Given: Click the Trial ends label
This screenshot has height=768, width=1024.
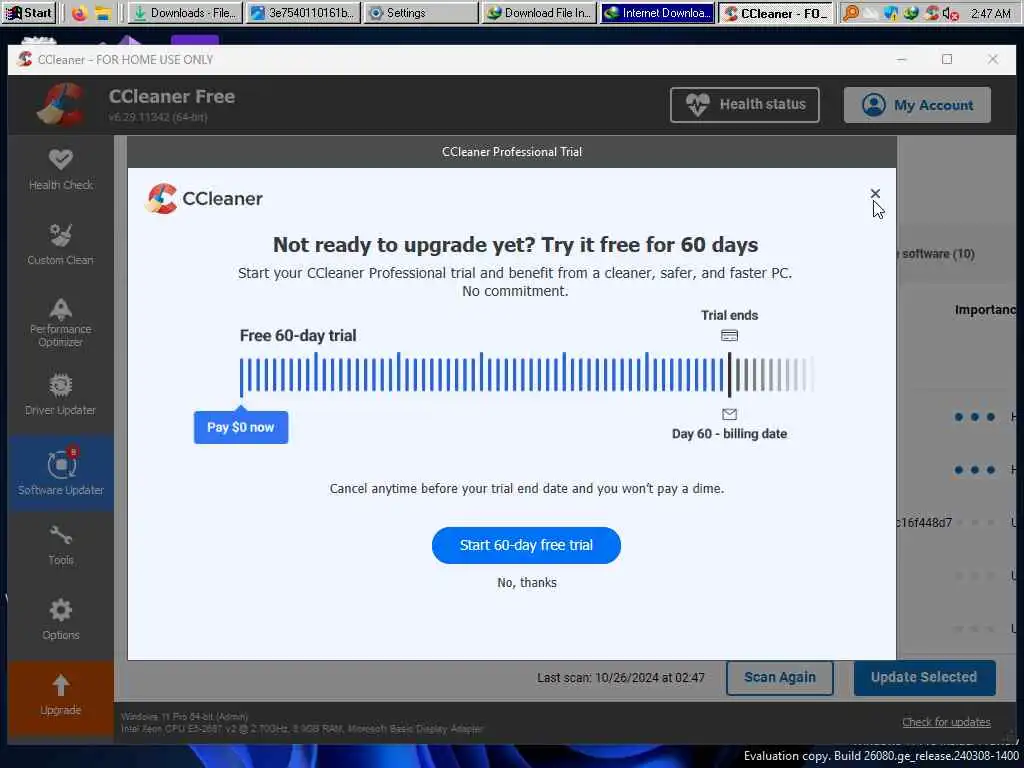Looking at the screenshot, I should pyautogui.click(x=729, y=315).
